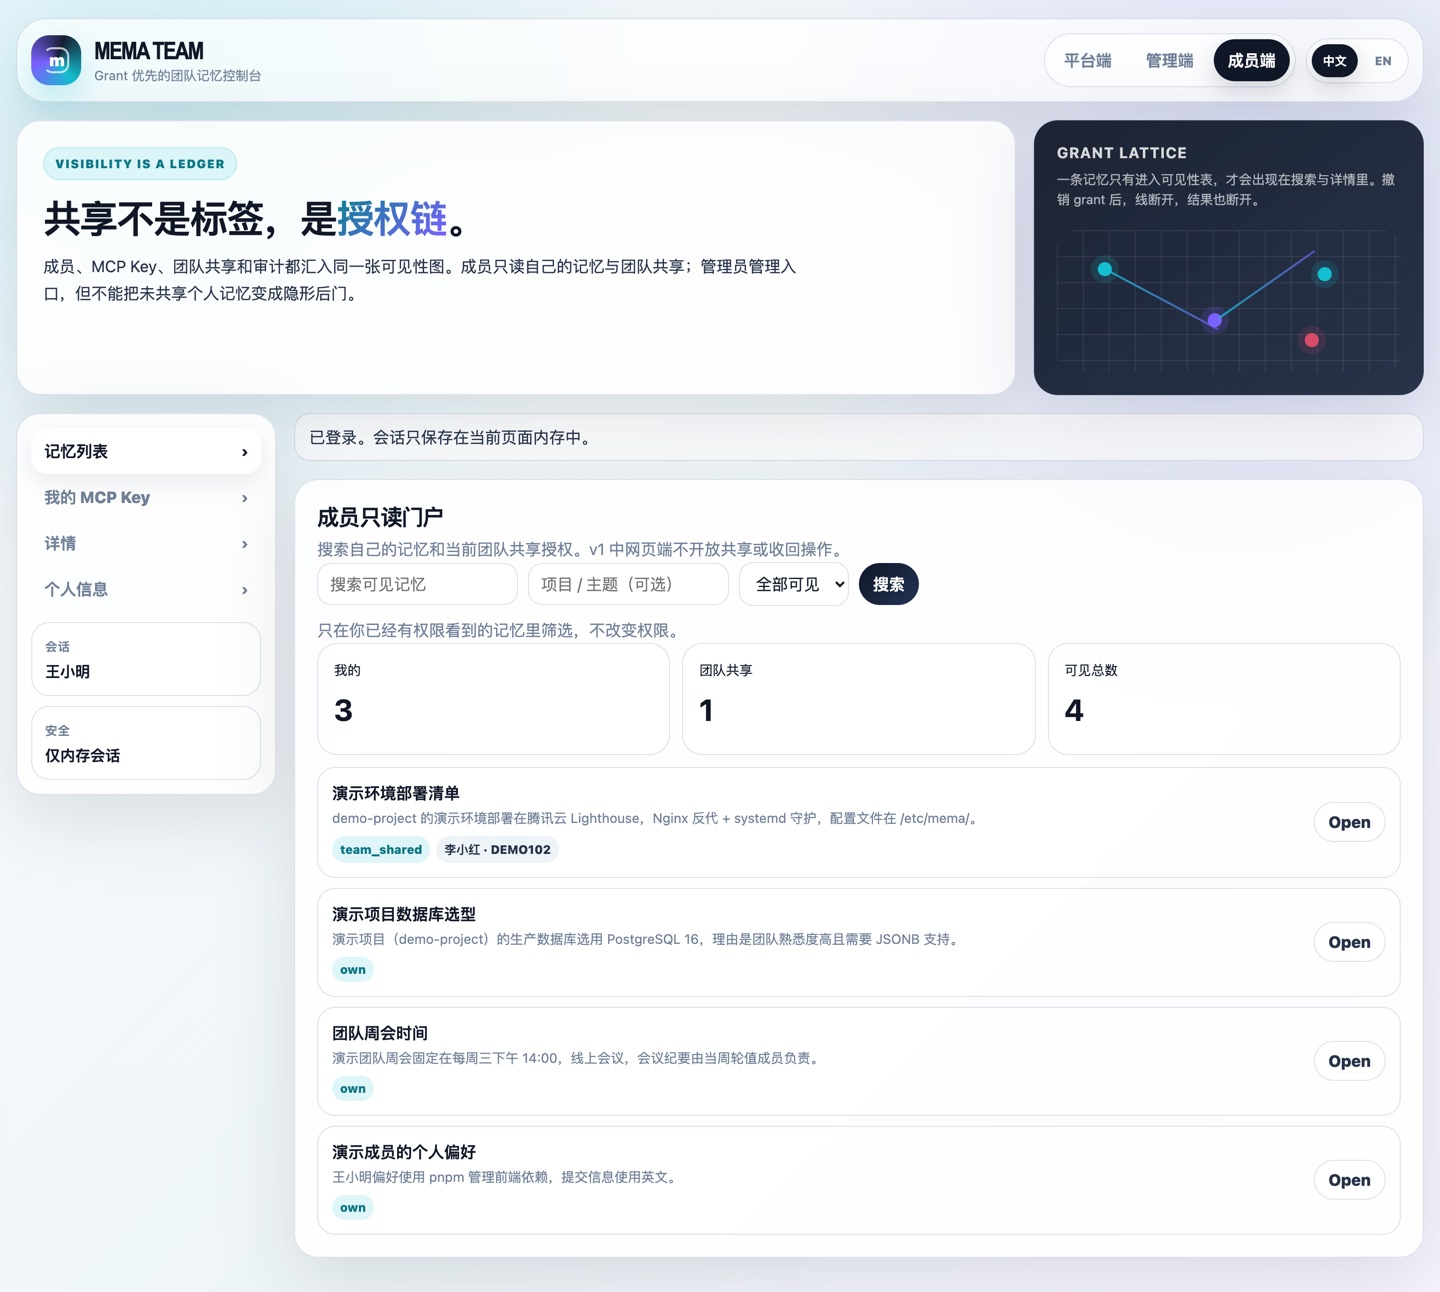Viewport: 1440px width, 1292px height.
Task: Open the 全部可见 visibility dropdown
Action: pyautogui.click(x=794, y=584)
